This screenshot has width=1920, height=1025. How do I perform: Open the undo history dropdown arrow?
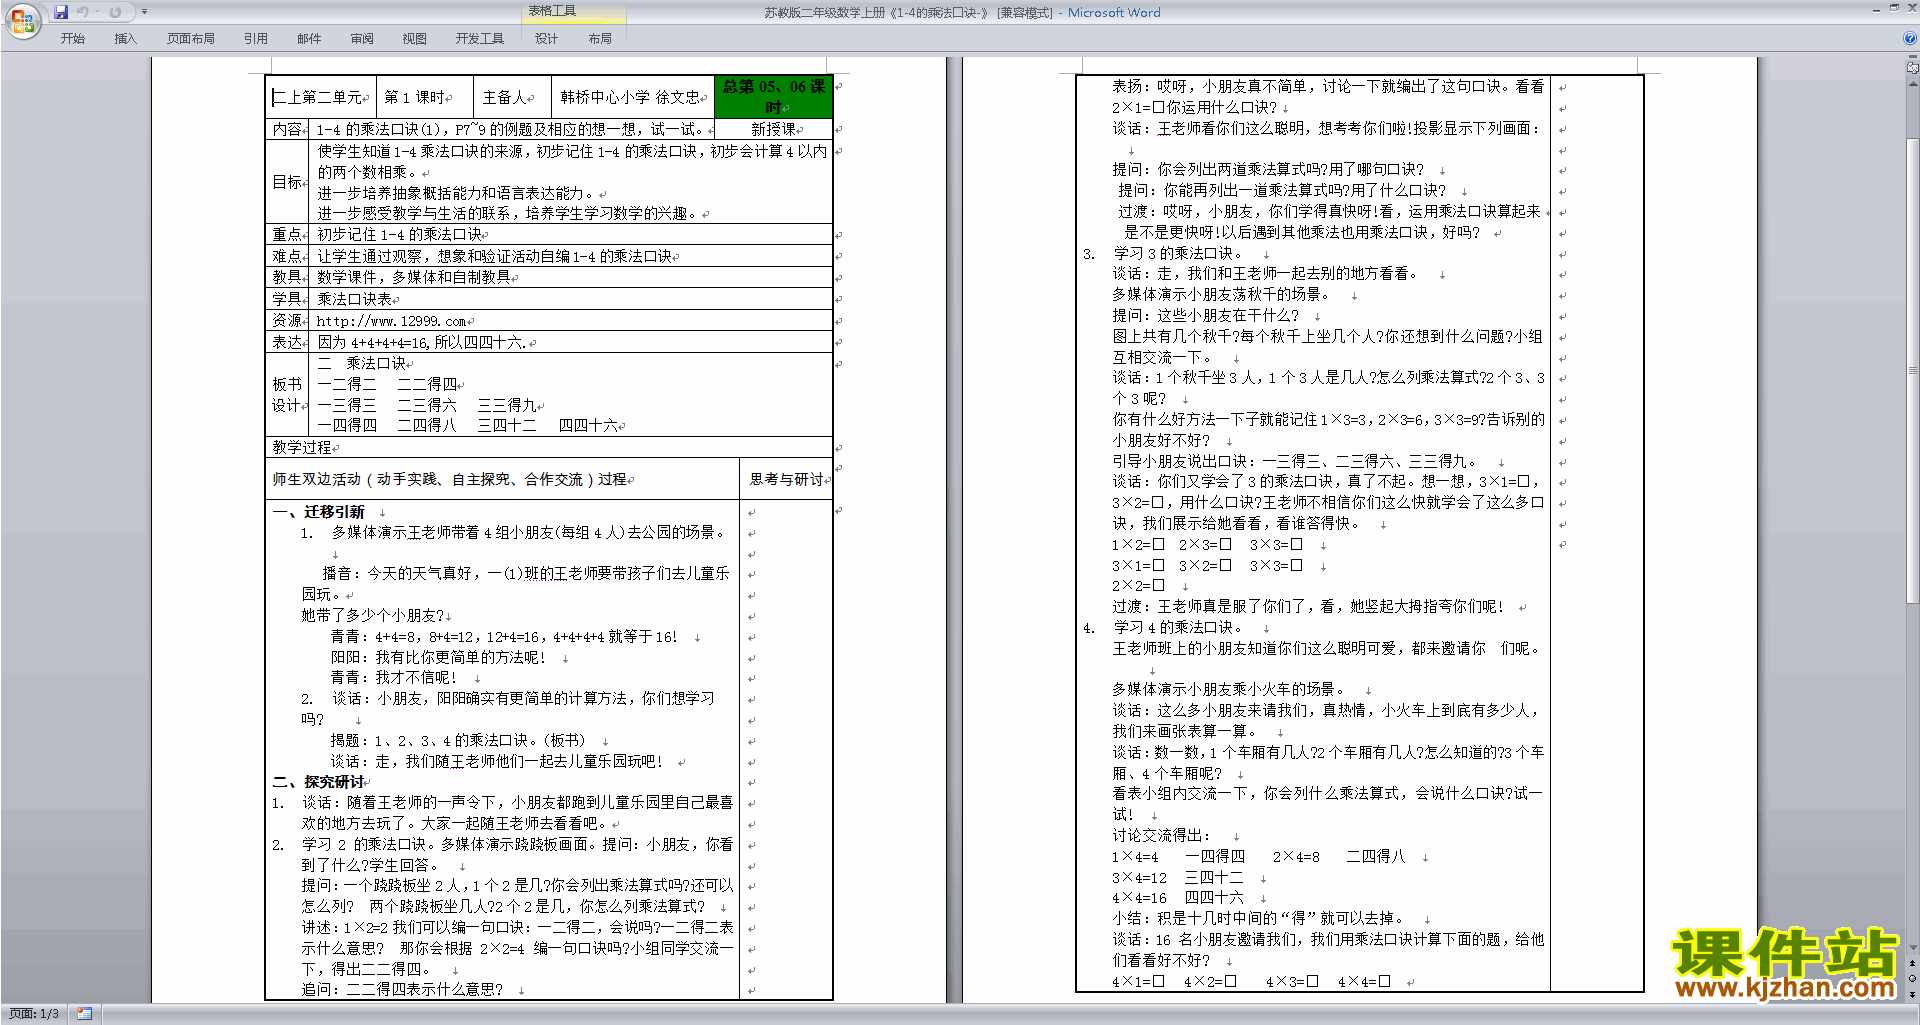tap(97, 12)
